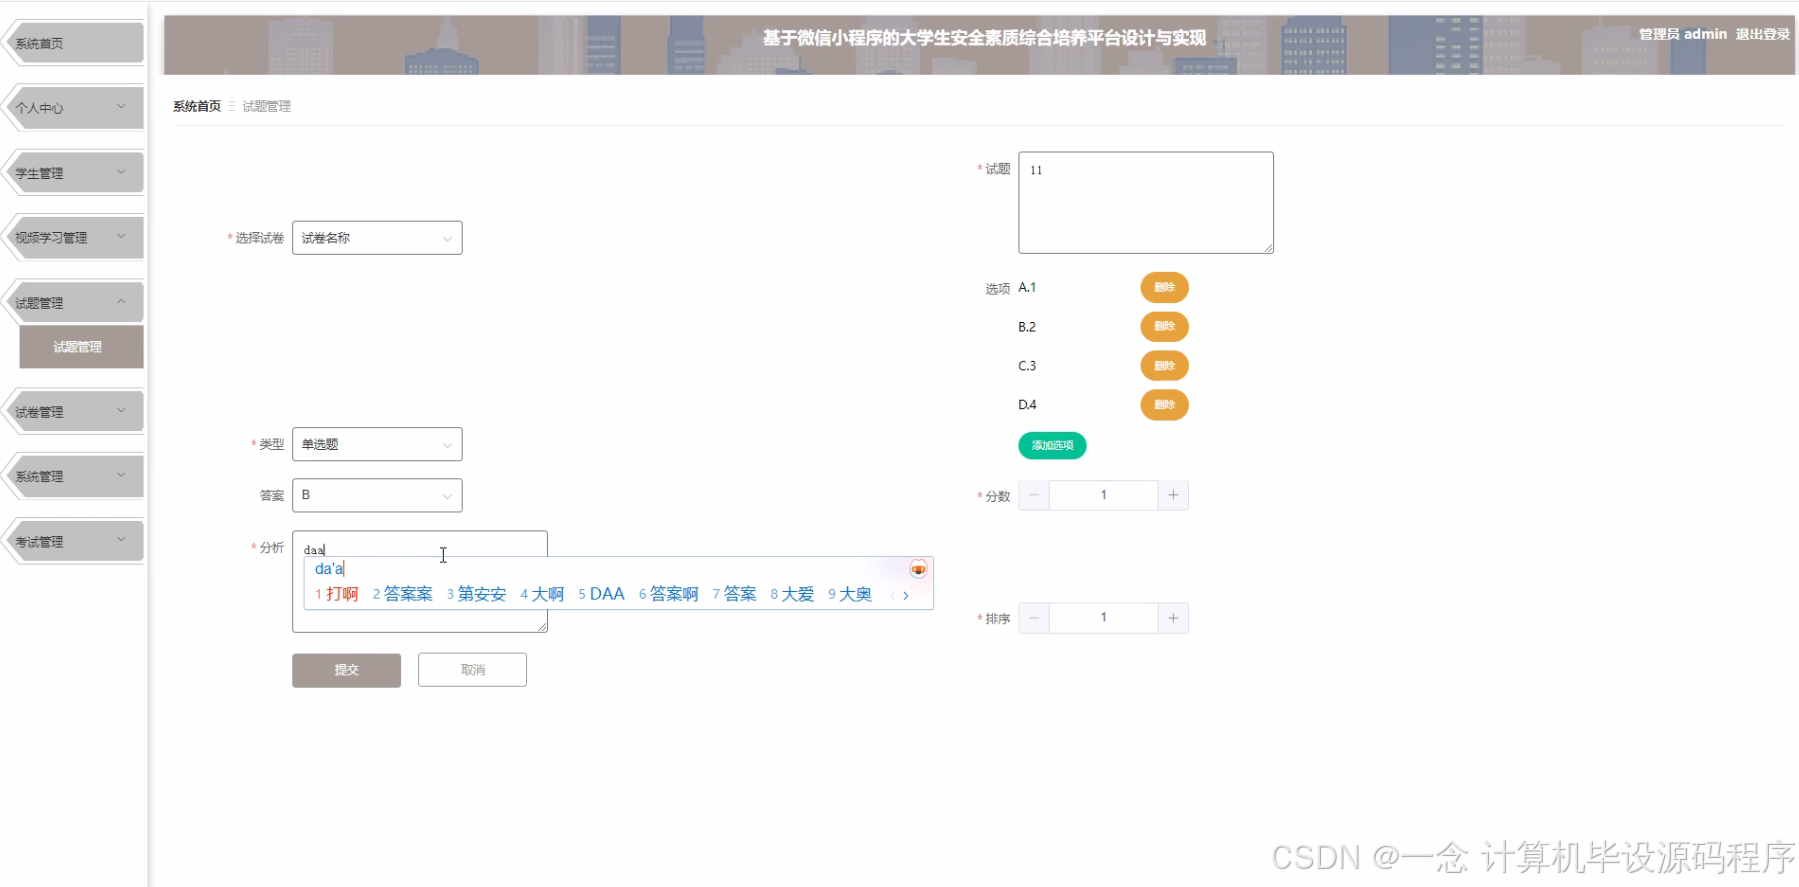Expand the 视频学习管理 sidebar menu
Image resolution: width=1799 pixels, height=887 pixels.
point(76,238)
